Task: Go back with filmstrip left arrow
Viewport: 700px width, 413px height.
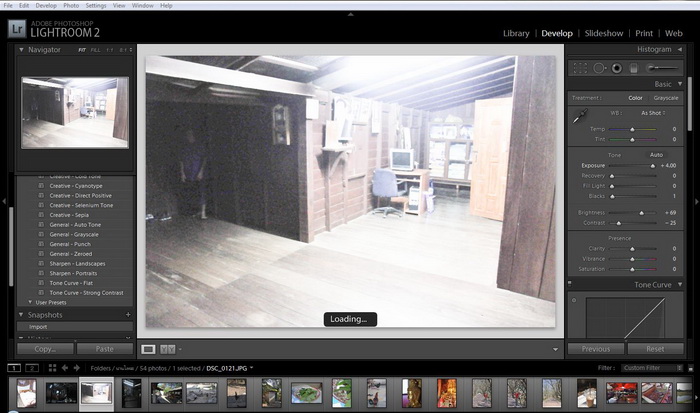Action: point(65,368)
